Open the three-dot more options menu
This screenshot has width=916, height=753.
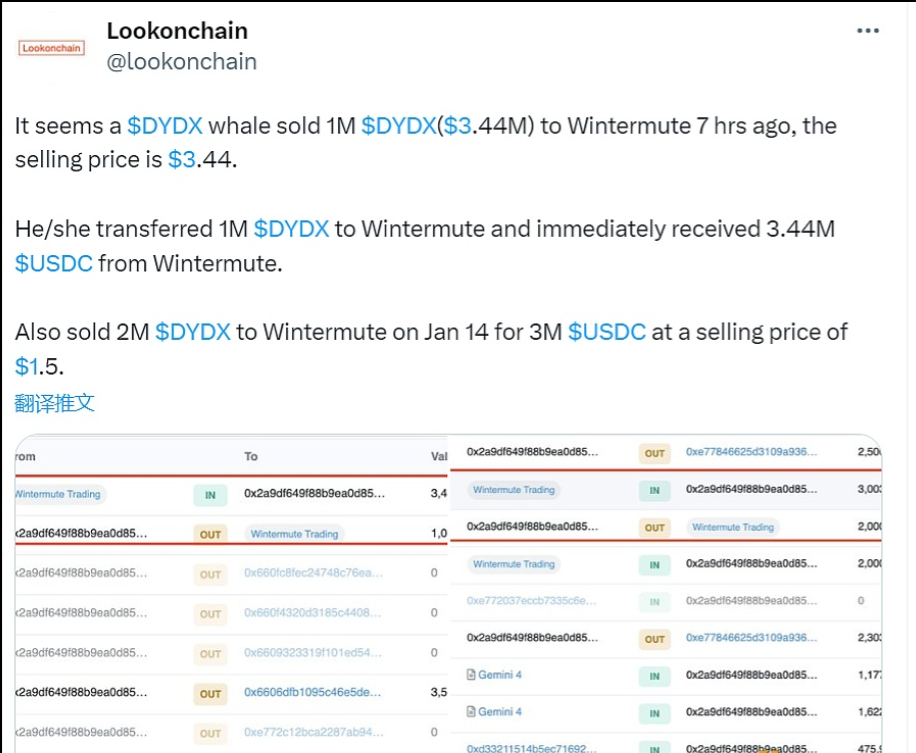point(868,31)
